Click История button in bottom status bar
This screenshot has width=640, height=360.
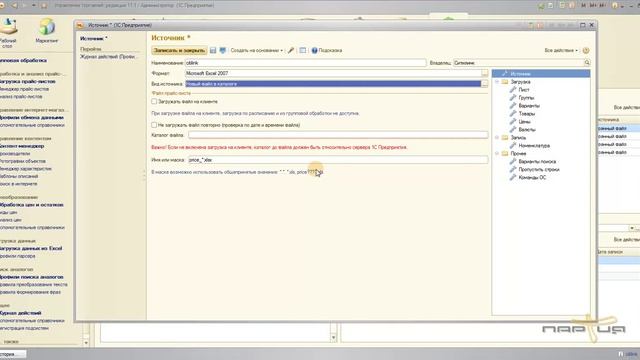pyautogui.click(x=12, y=354)
